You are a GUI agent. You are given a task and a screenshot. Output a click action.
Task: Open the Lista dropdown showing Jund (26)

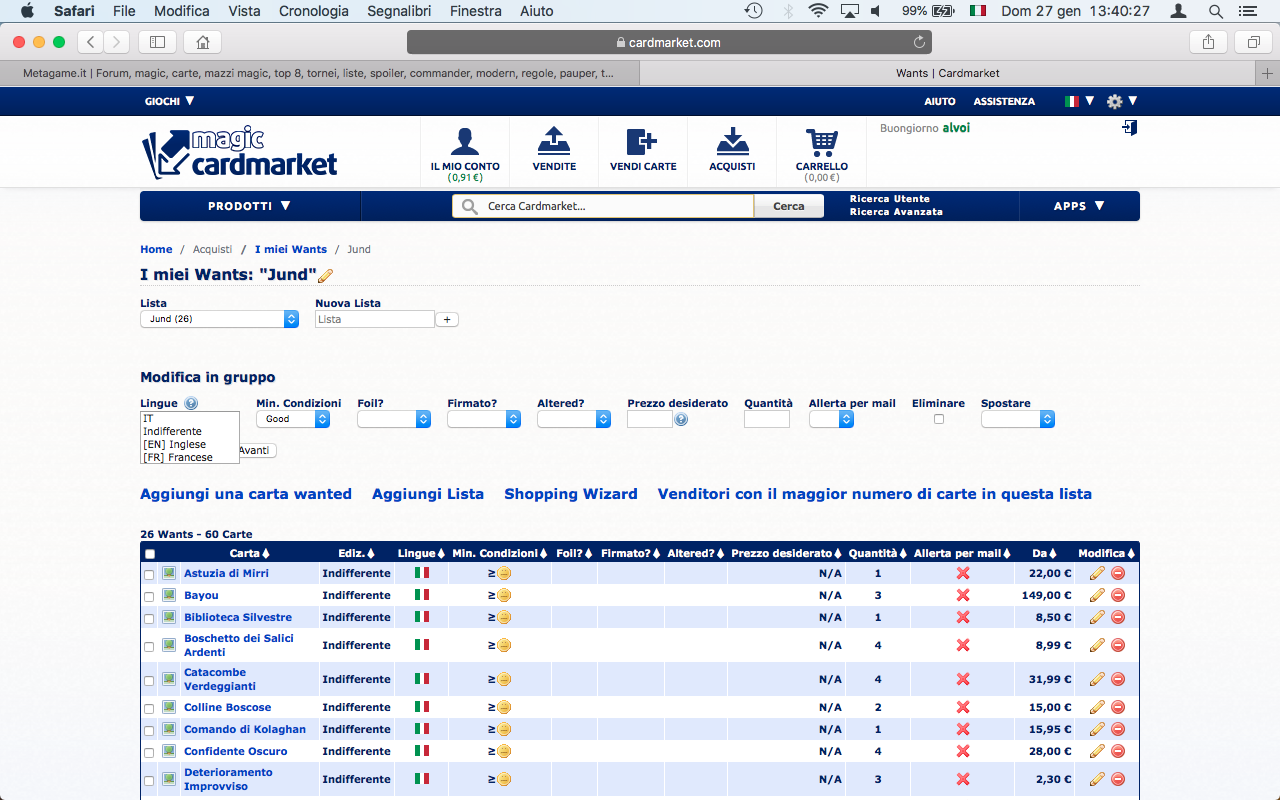click(219, 319)
